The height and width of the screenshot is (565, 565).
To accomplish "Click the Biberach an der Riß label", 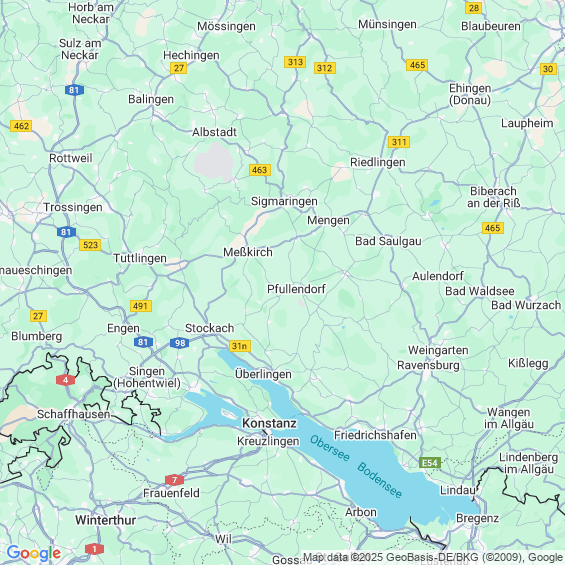I will (494, 197).
